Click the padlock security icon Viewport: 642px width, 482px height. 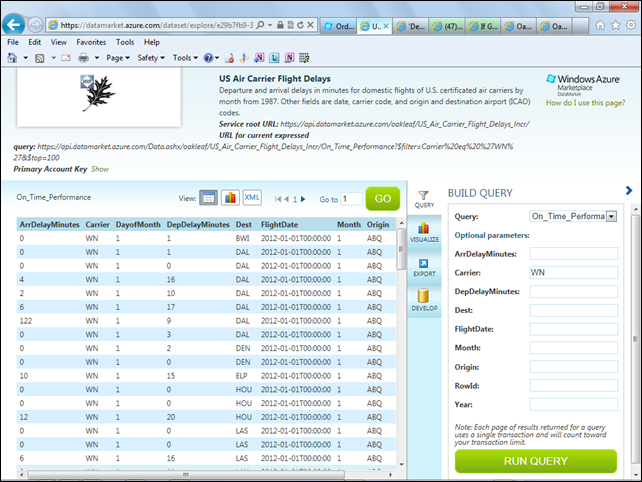[x=280, y=25]
